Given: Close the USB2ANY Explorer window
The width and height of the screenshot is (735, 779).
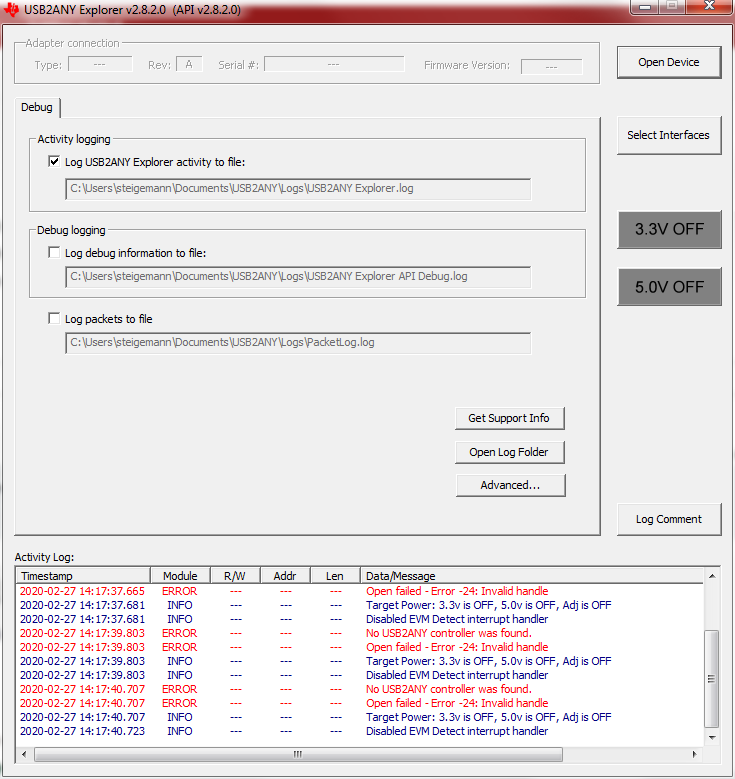Looking at the screenshot, I should [x=710, y=6].
